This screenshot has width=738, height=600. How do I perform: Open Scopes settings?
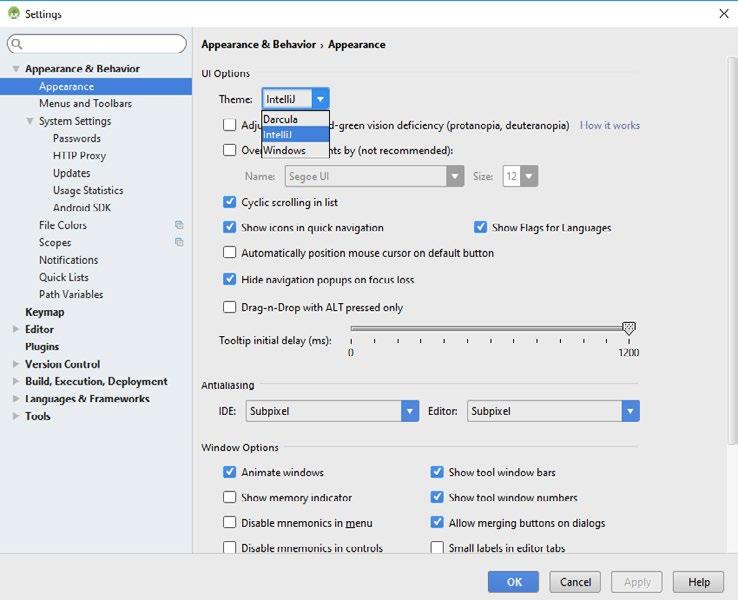[x=55, y=242]
